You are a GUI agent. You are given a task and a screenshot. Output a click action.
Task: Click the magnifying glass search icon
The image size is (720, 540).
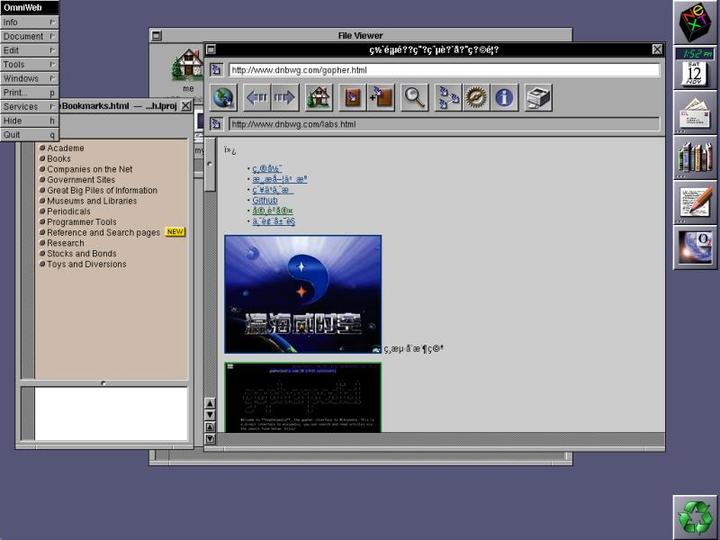(414, 97)
